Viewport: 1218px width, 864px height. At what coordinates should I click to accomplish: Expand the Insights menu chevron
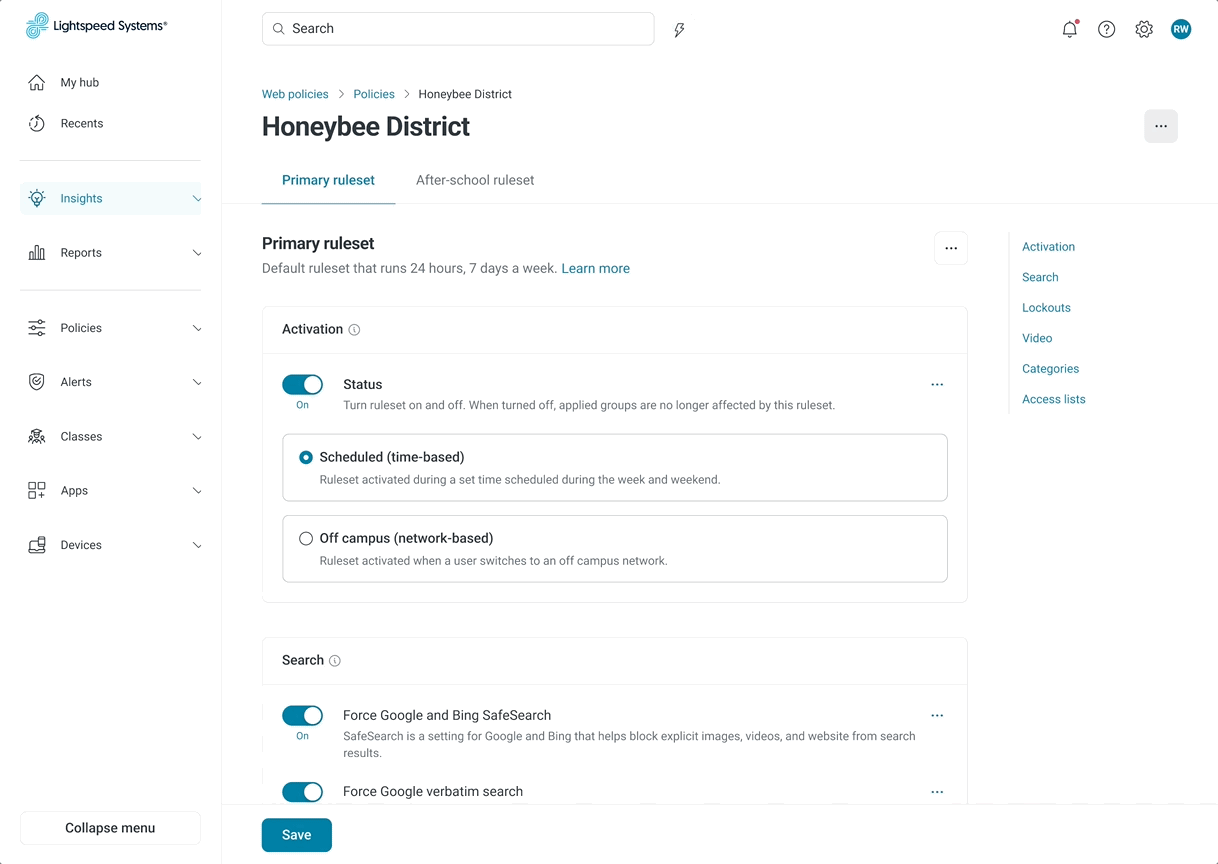[197, 199]
